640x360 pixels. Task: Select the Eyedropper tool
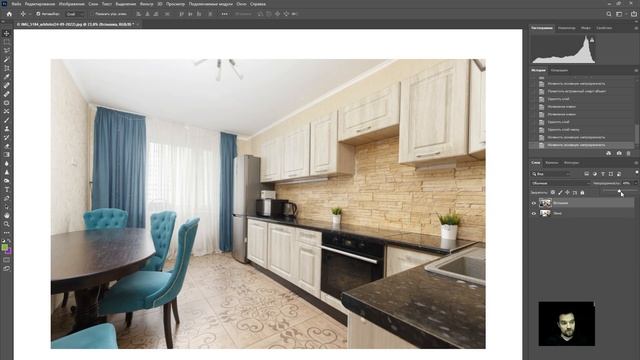(7, 77)
